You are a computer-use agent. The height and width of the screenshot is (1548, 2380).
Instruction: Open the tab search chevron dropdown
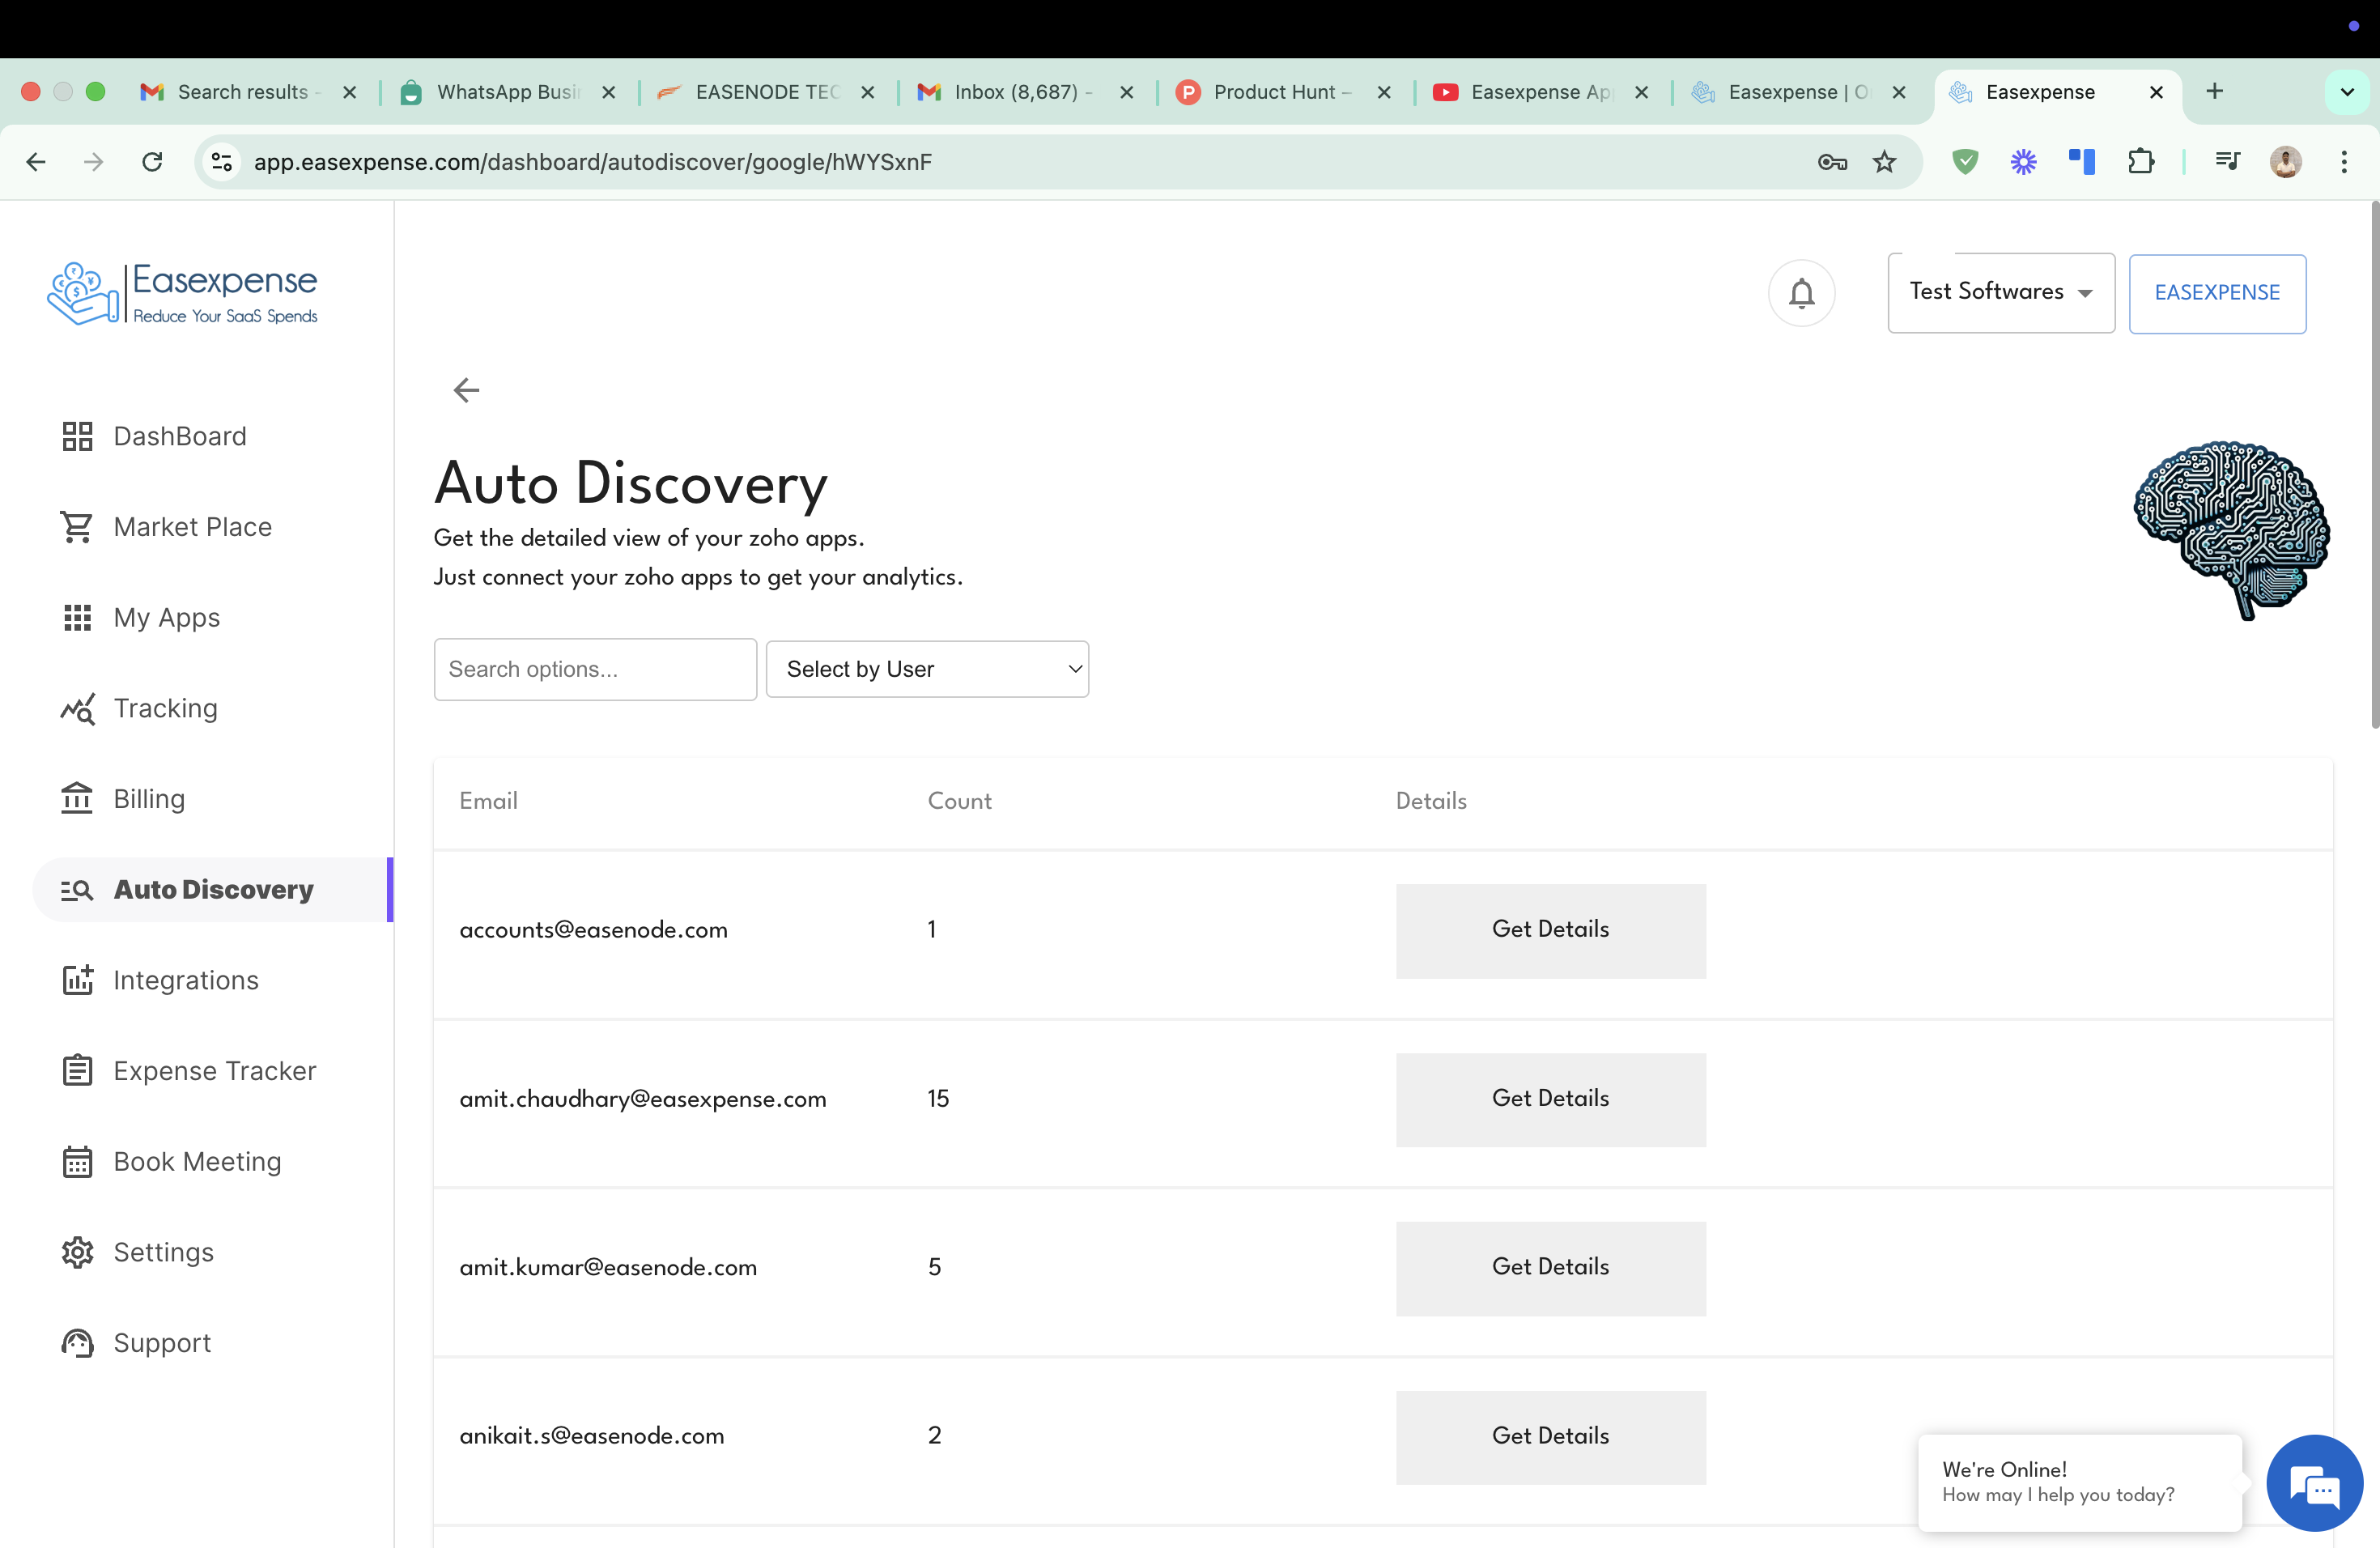(2347, 92)
